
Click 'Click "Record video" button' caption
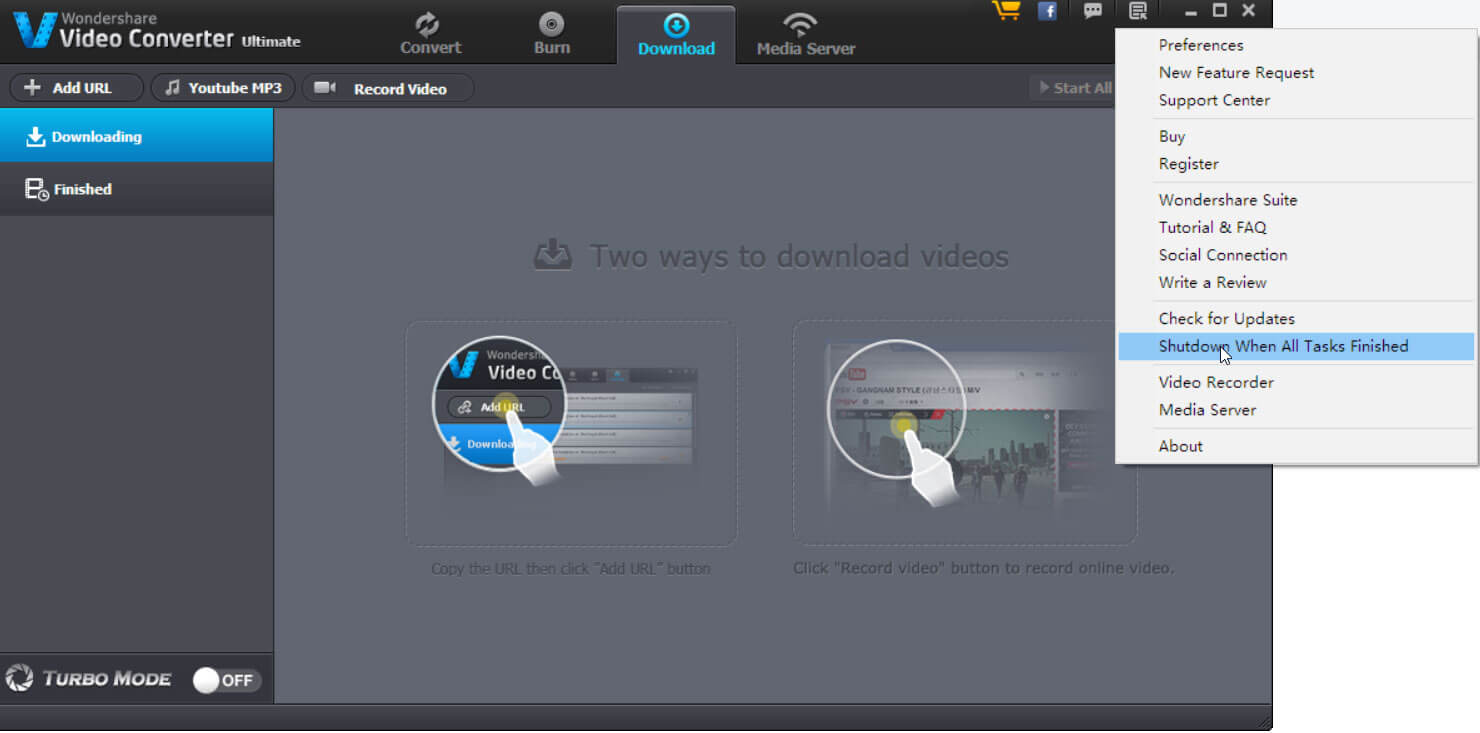coord(983,568)
